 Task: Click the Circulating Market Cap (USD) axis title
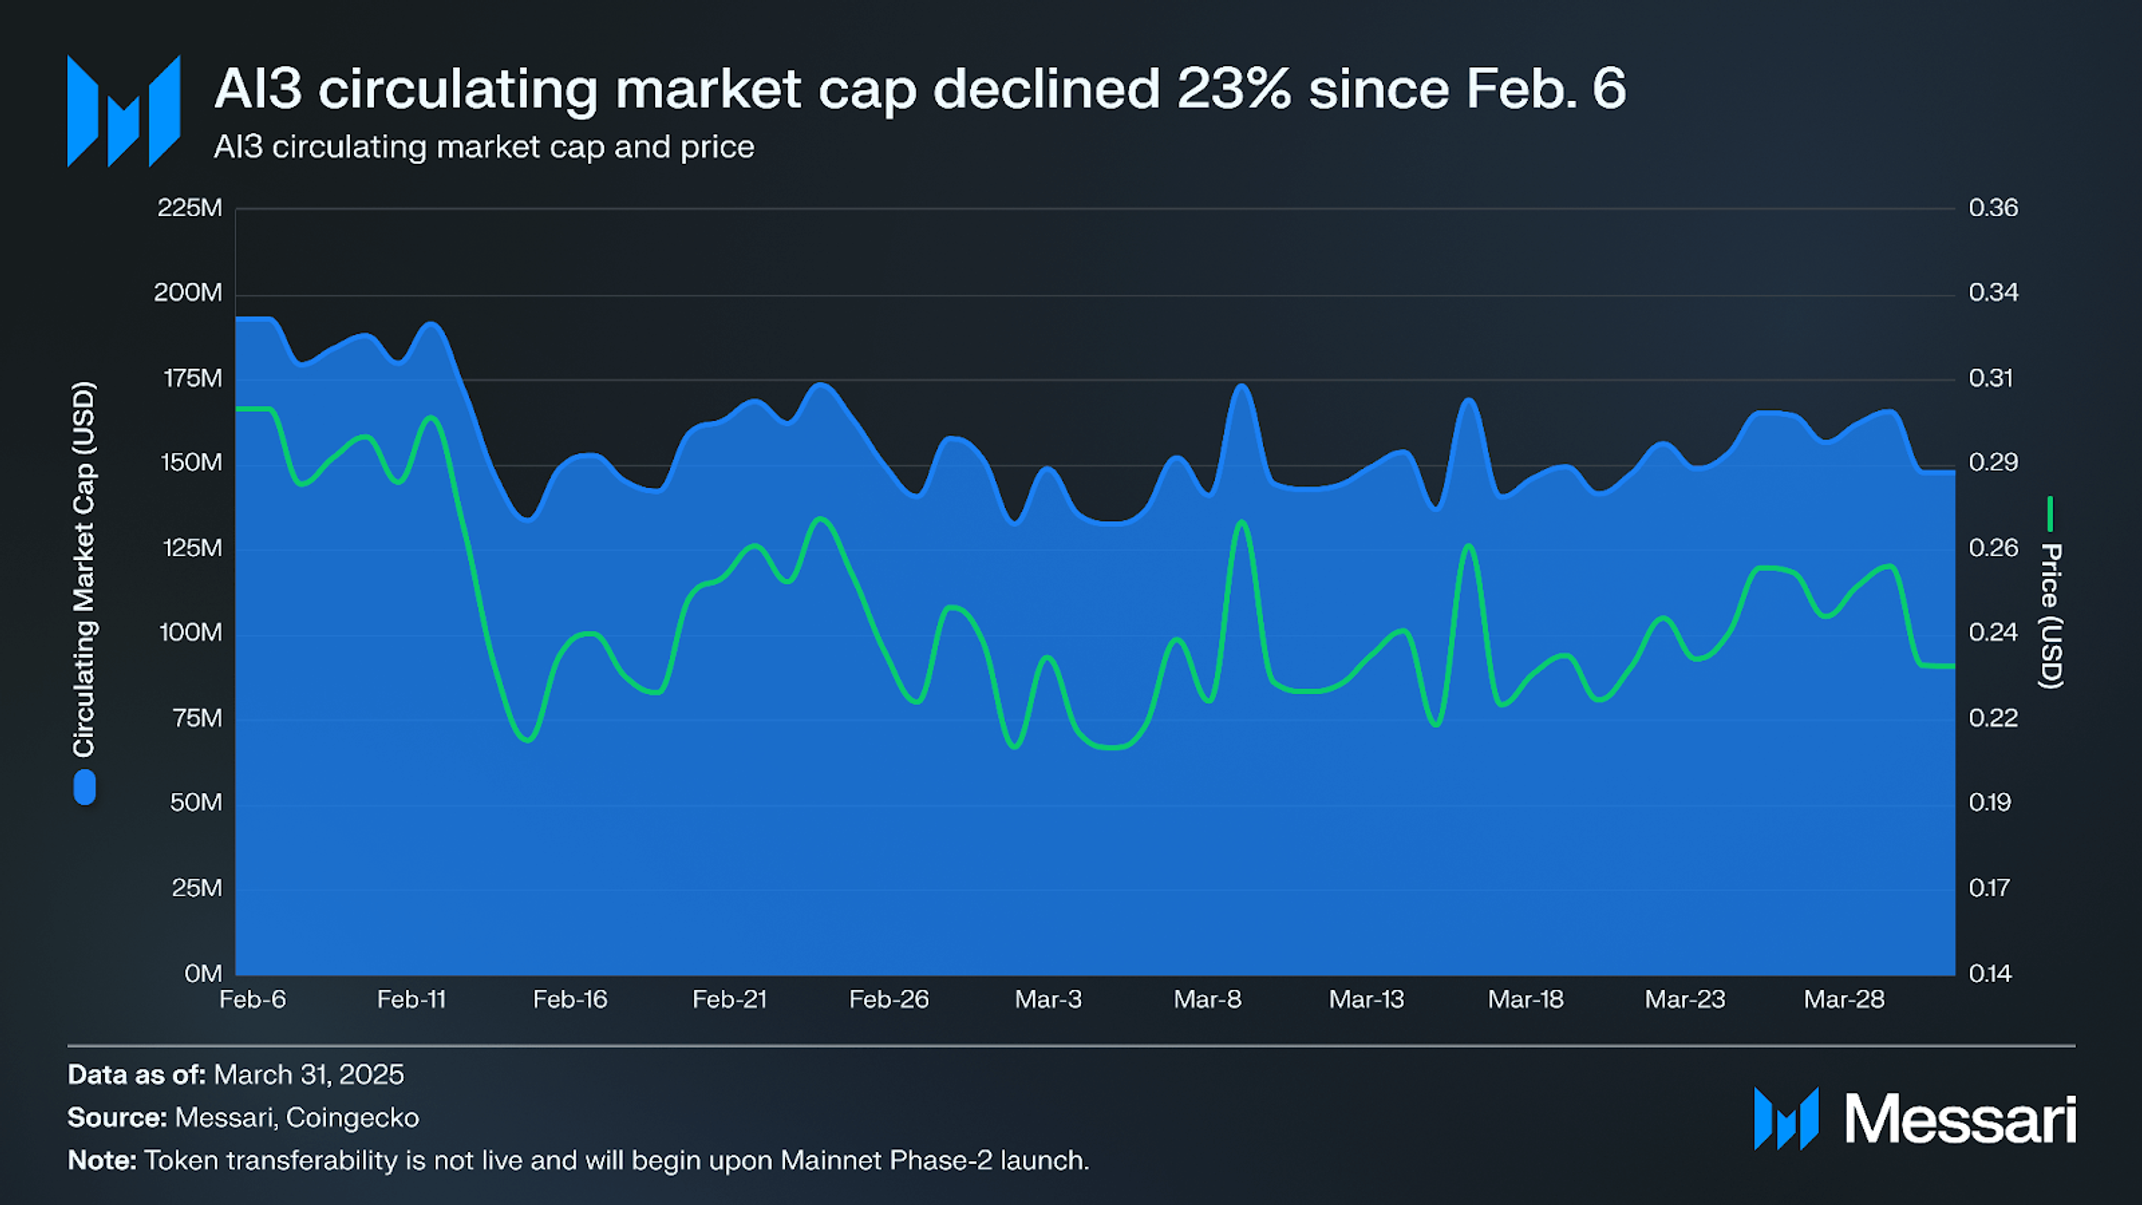84,569
